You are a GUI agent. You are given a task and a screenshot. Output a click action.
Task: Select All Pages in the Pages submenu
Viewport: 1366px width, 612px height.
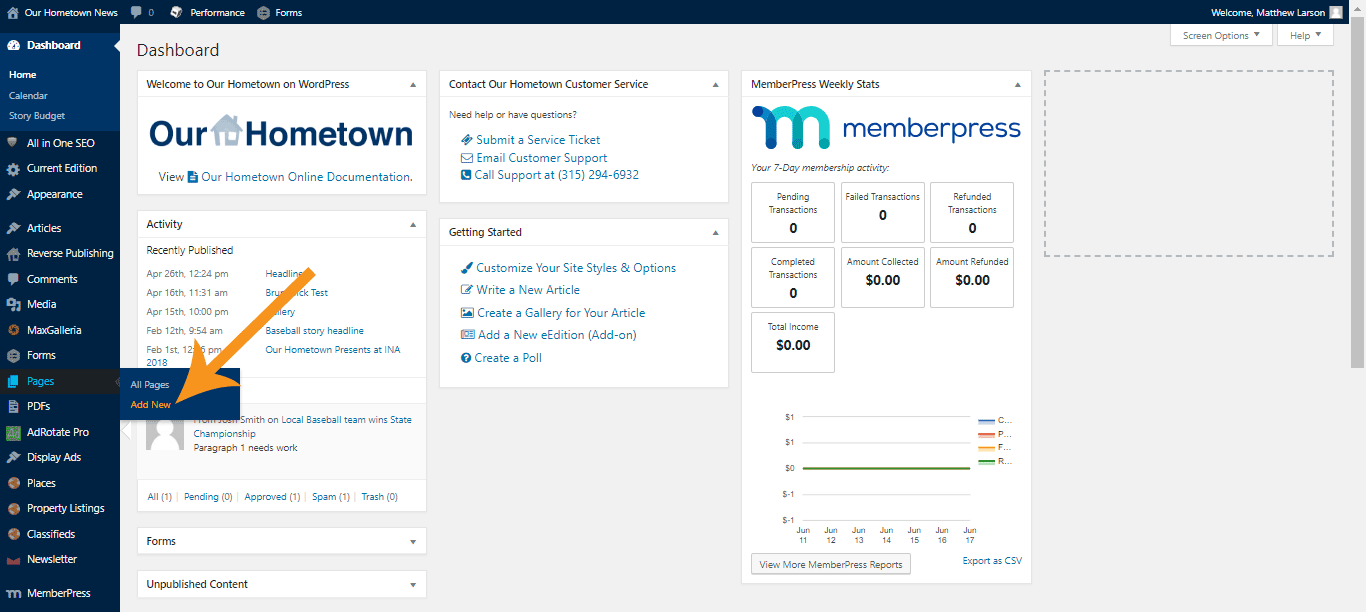pyautogui.click(x=150, y=385)
